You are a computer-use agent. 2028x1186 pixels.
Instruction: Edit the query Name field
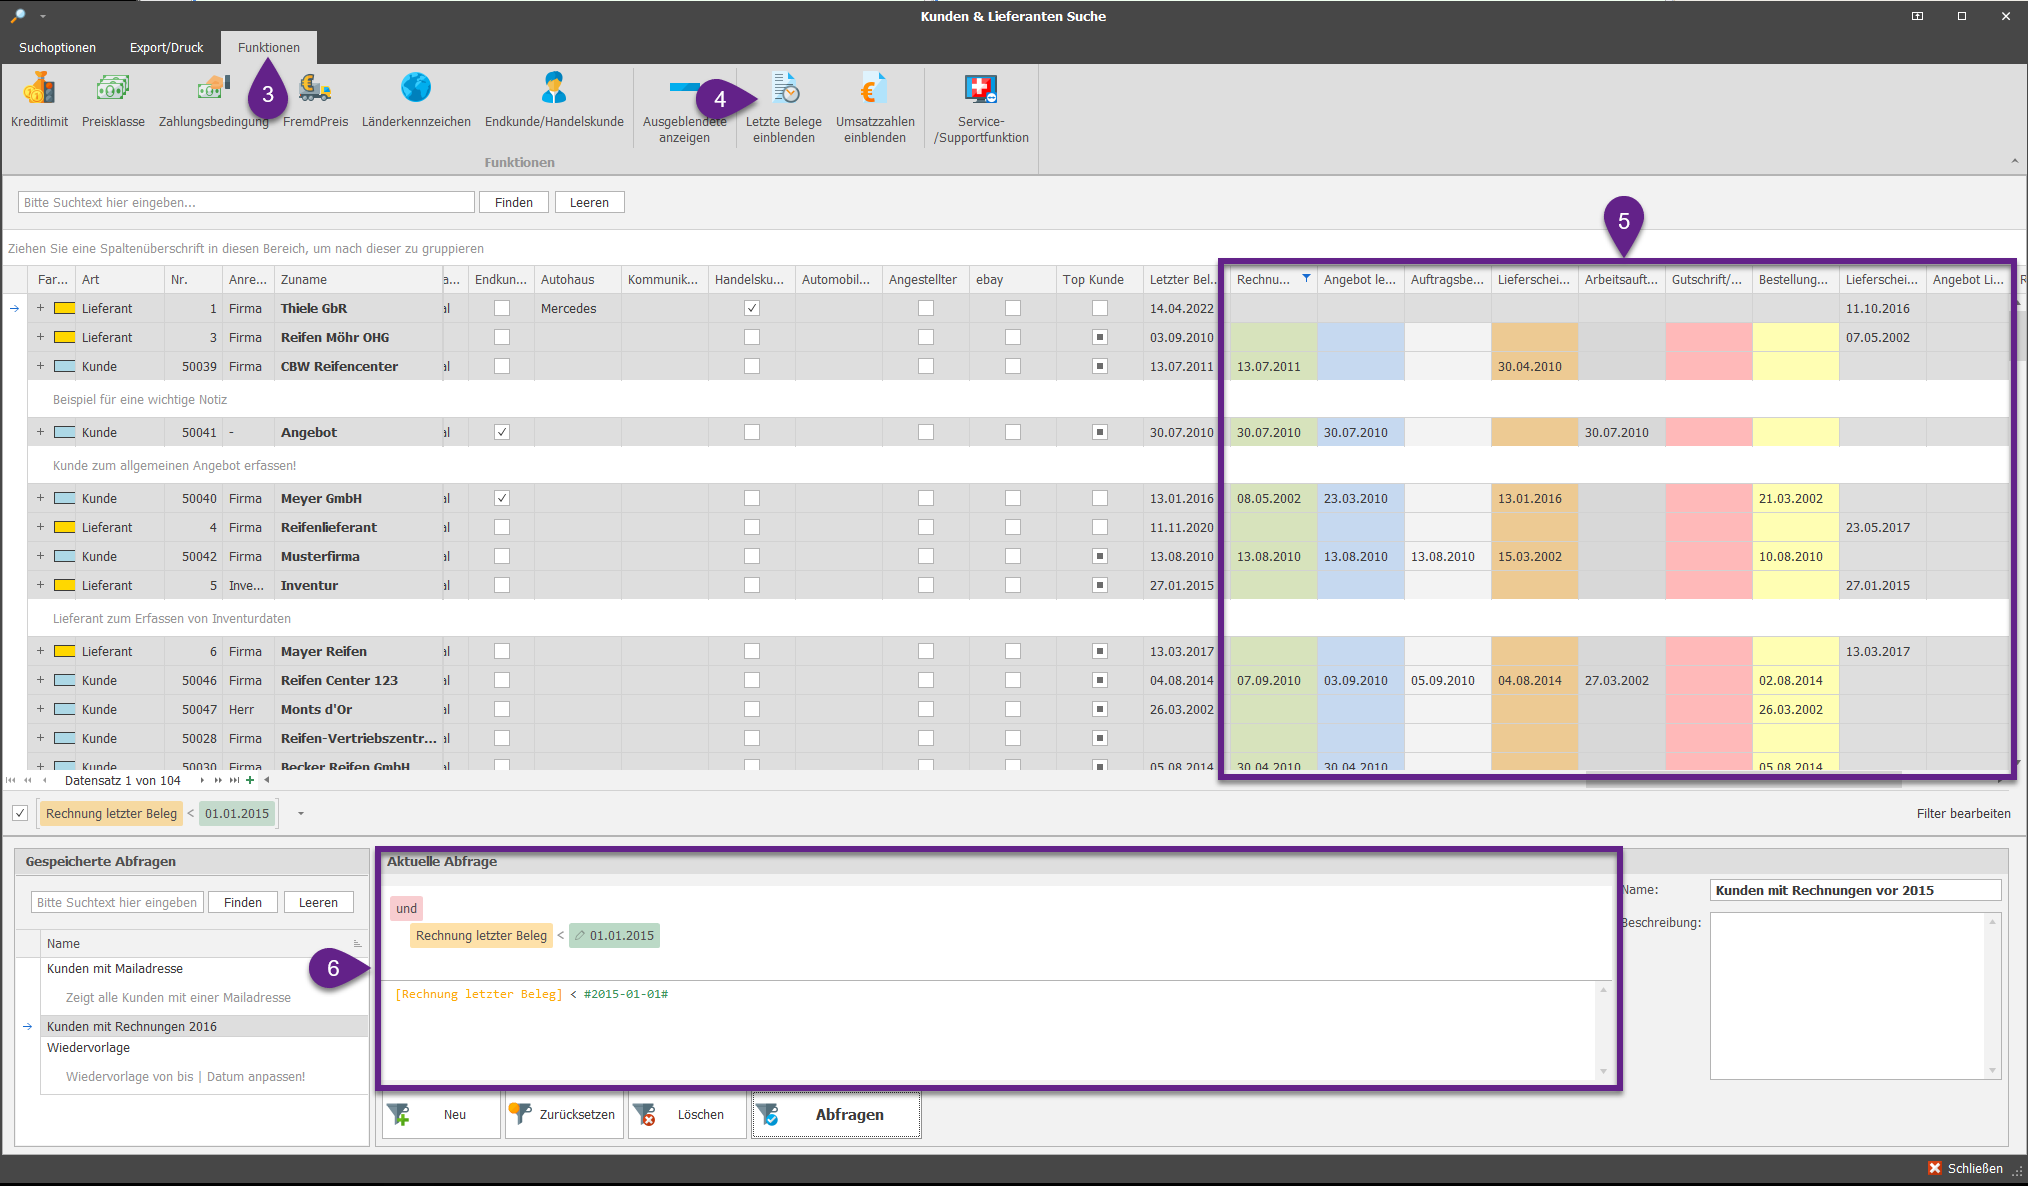pyautogui.click(x=1855, y=890)
